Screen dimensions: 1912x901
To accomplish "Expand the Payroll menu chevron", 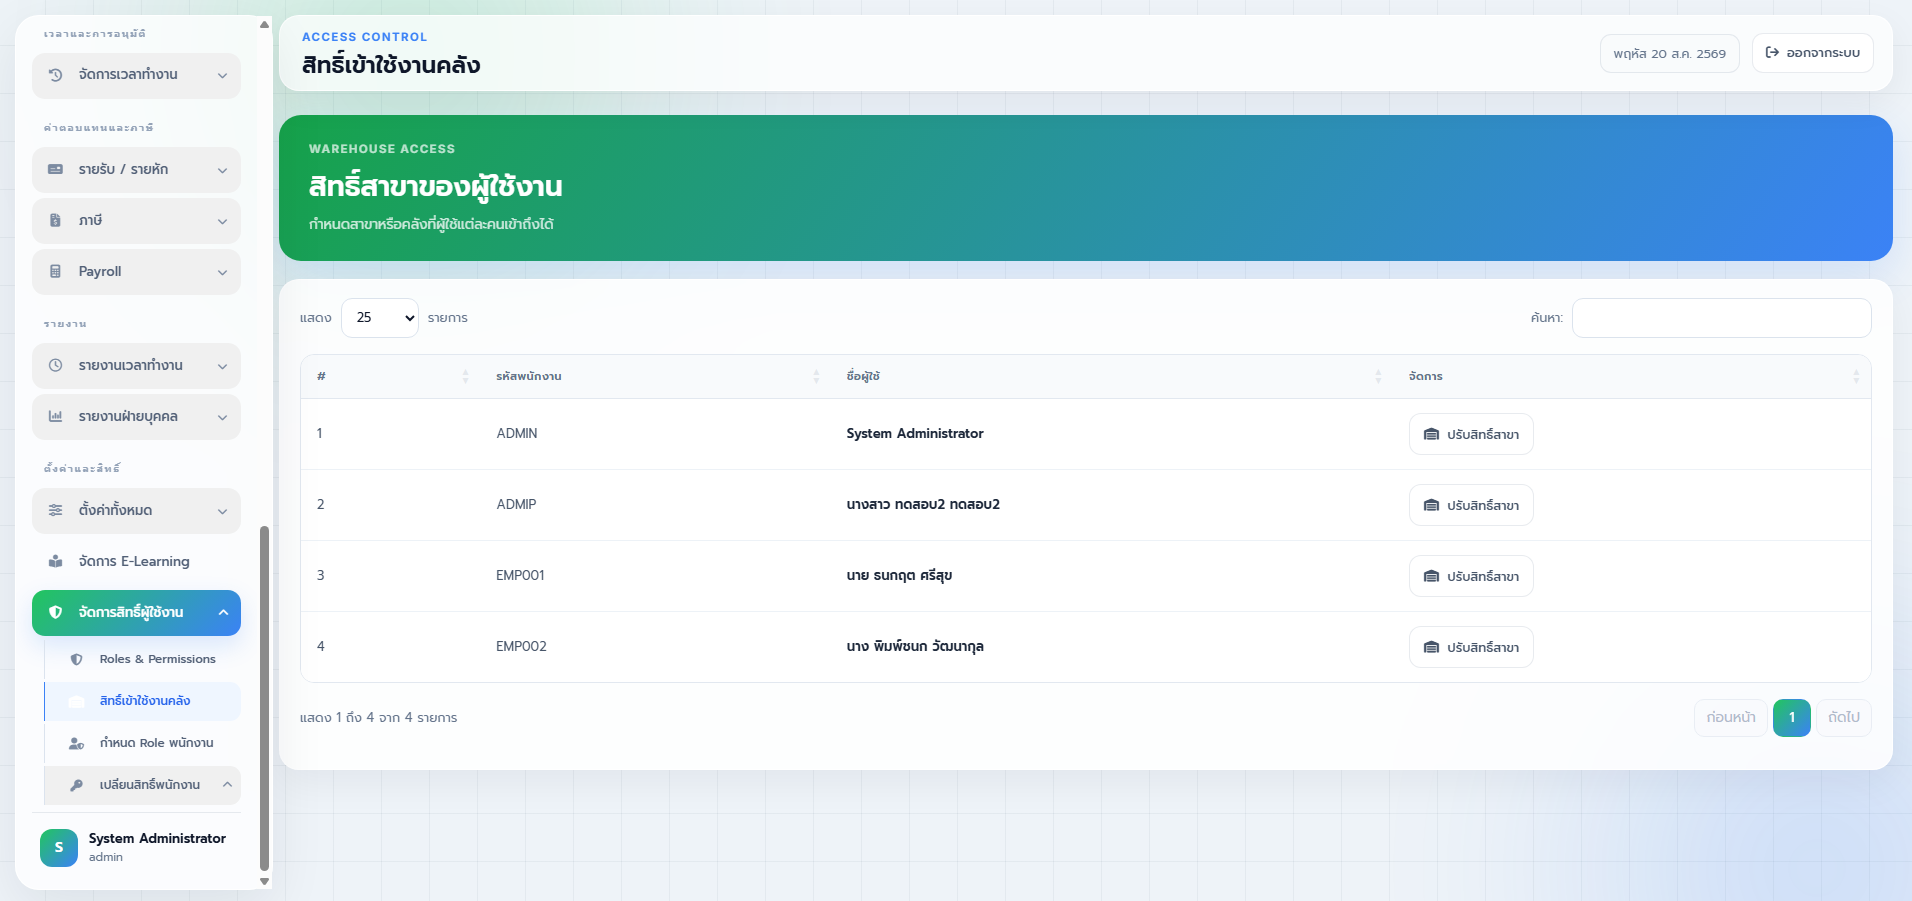I will 222,273.
